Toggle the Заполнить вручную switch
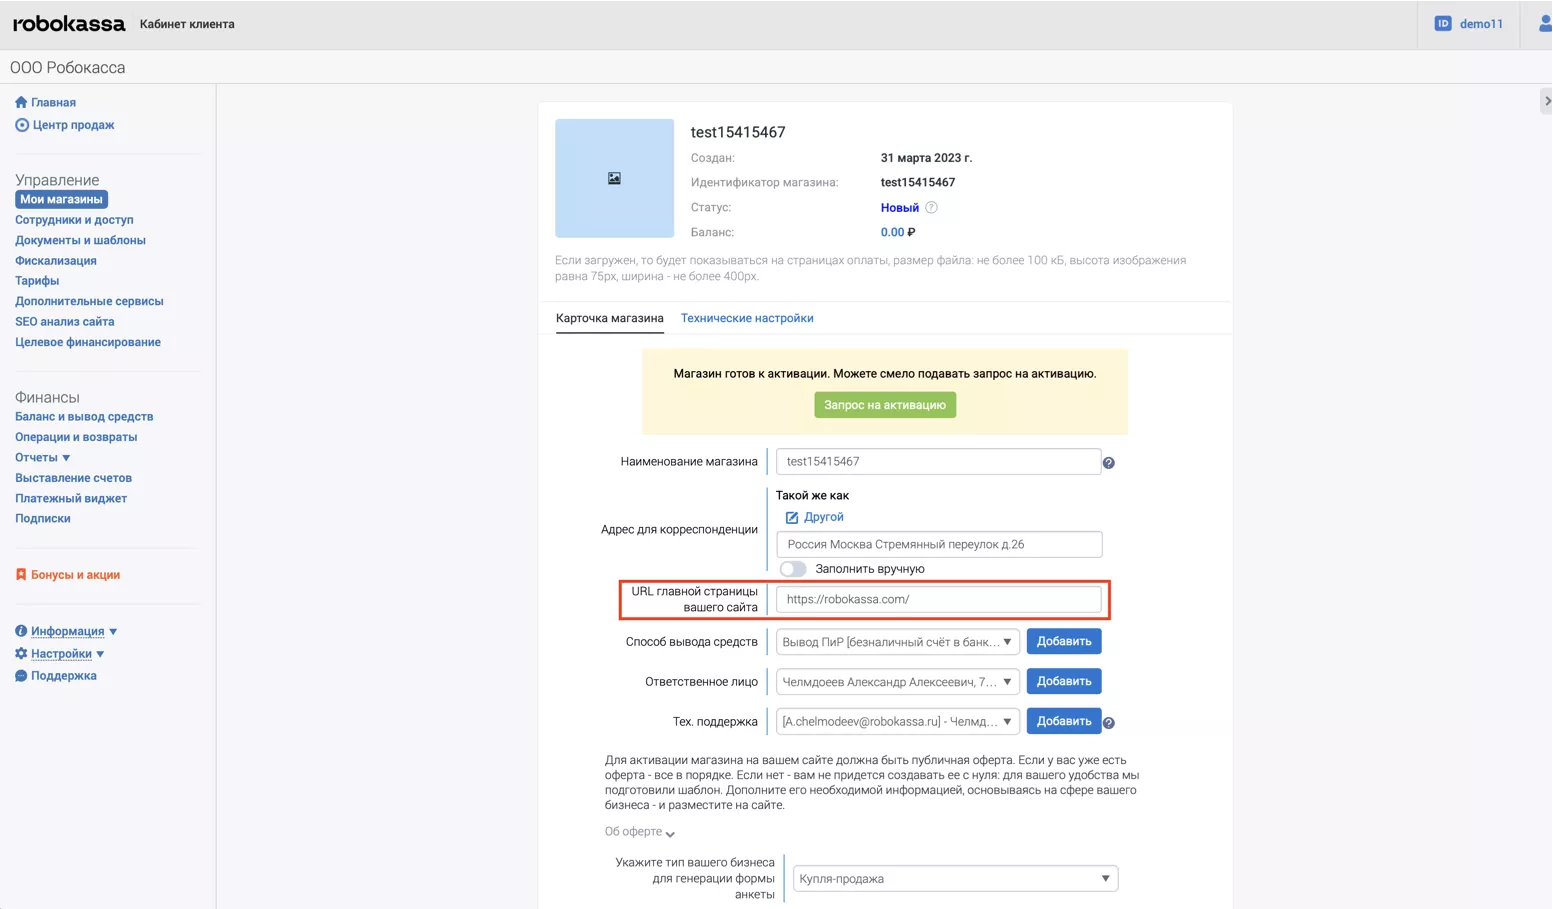Image resolution: width=1553 pixels, height=909 pixels. click(793, 569)
